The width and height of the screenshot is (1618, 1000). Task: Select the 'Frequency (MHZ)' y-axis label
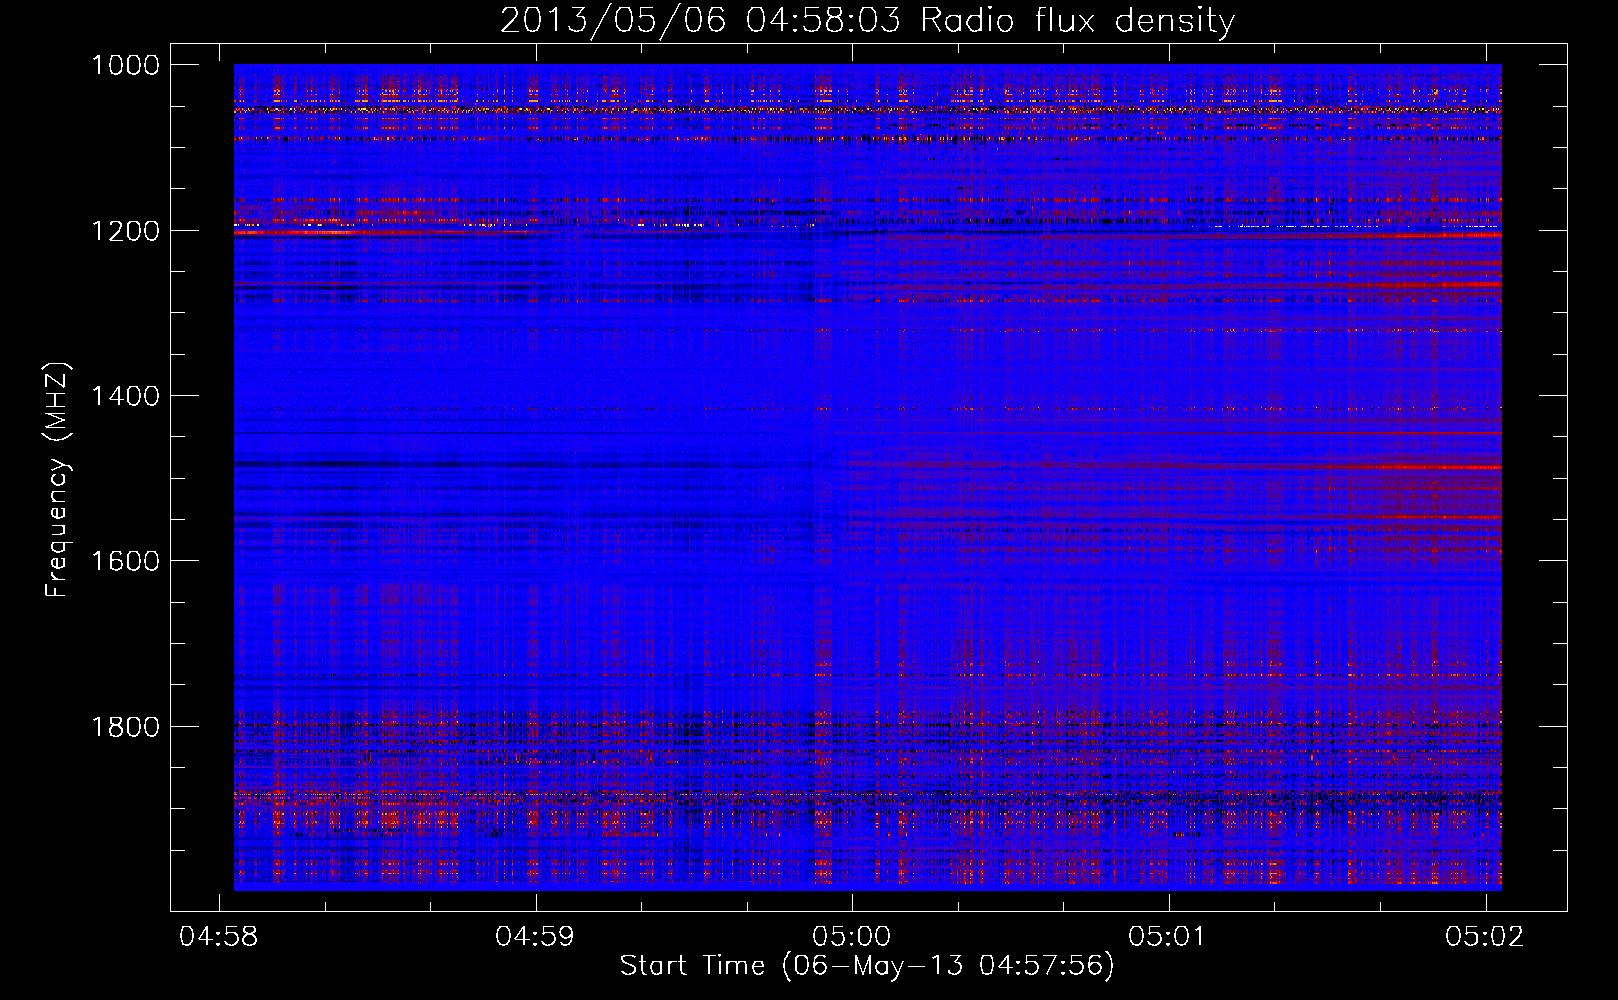tap(56, 480)
